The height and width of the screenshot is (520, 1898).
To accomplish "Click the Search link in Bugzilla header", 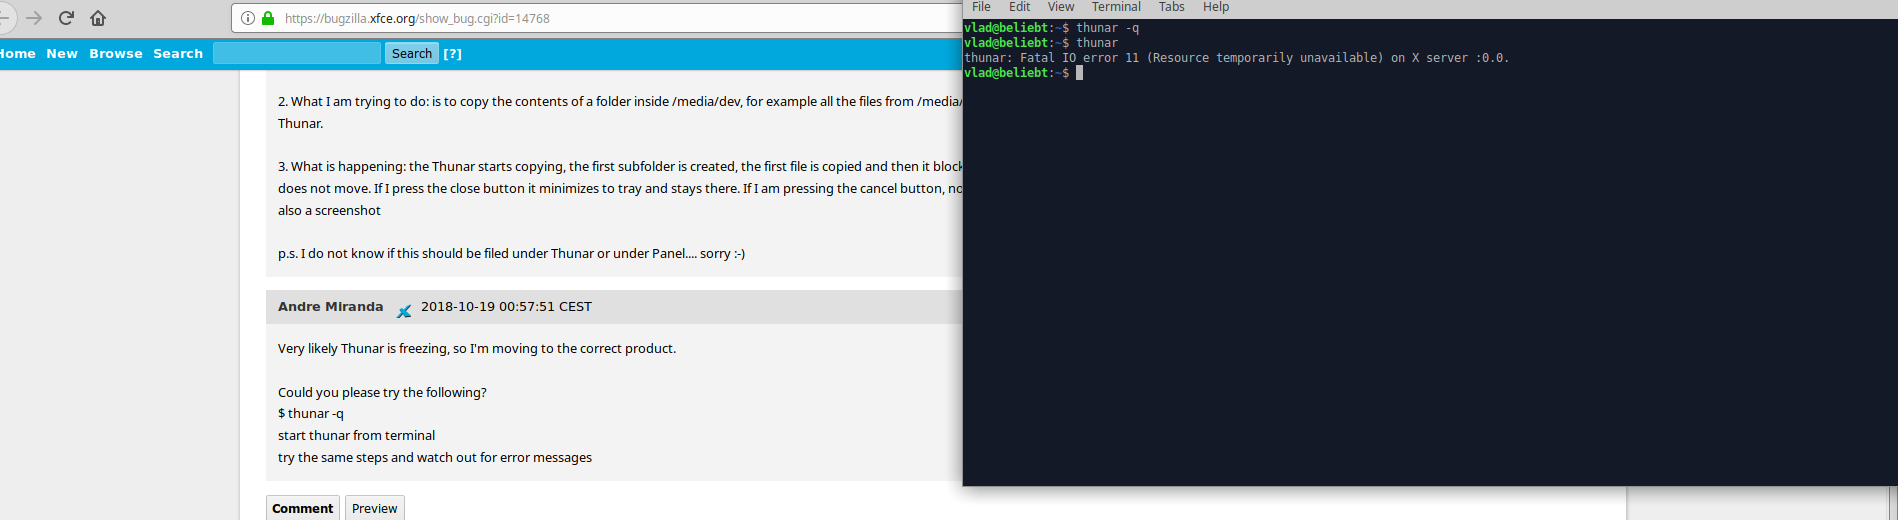I will (178, 54).
